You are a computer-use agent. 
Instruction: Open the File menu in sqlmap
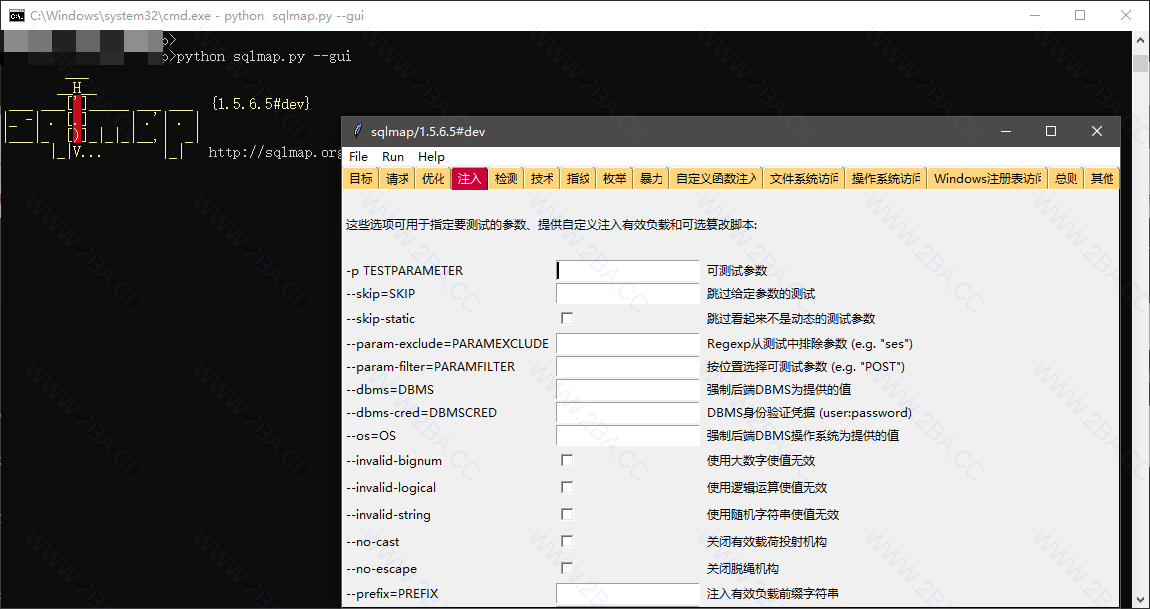pyautogui.click(x=359, y=156)
